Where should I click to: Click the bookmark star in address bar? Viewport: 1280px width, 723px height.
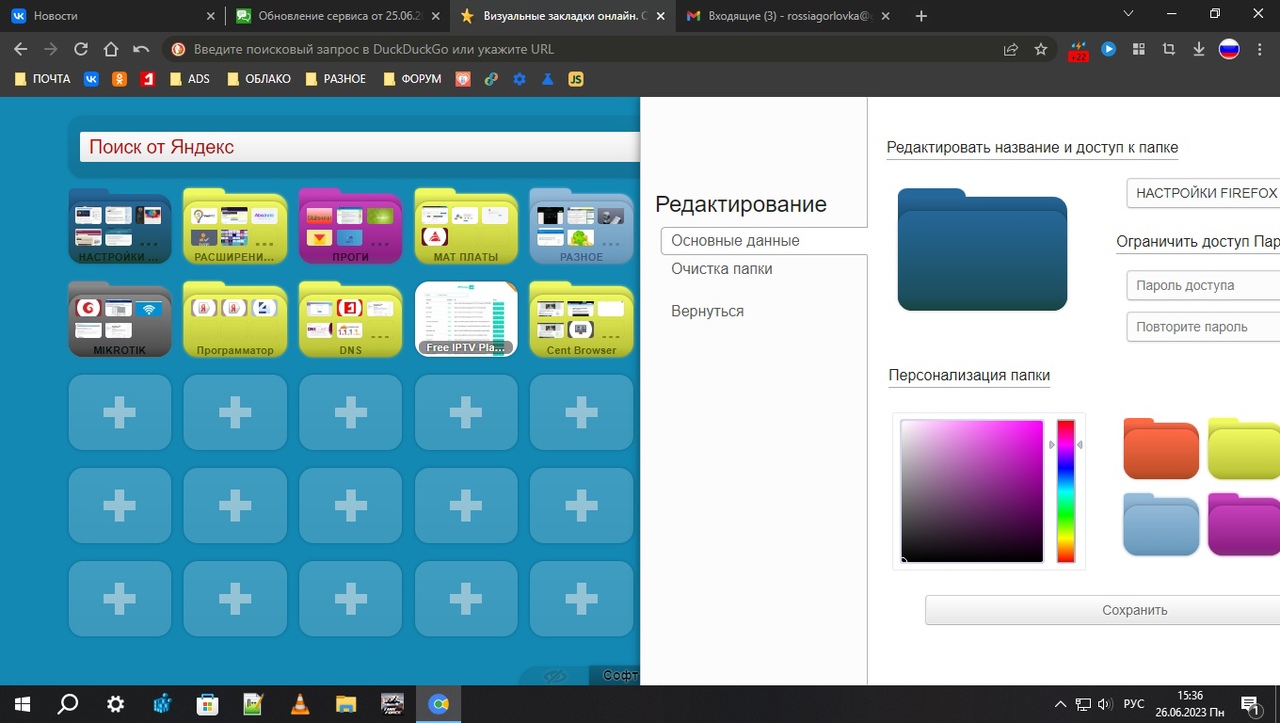click(1041, 49)
